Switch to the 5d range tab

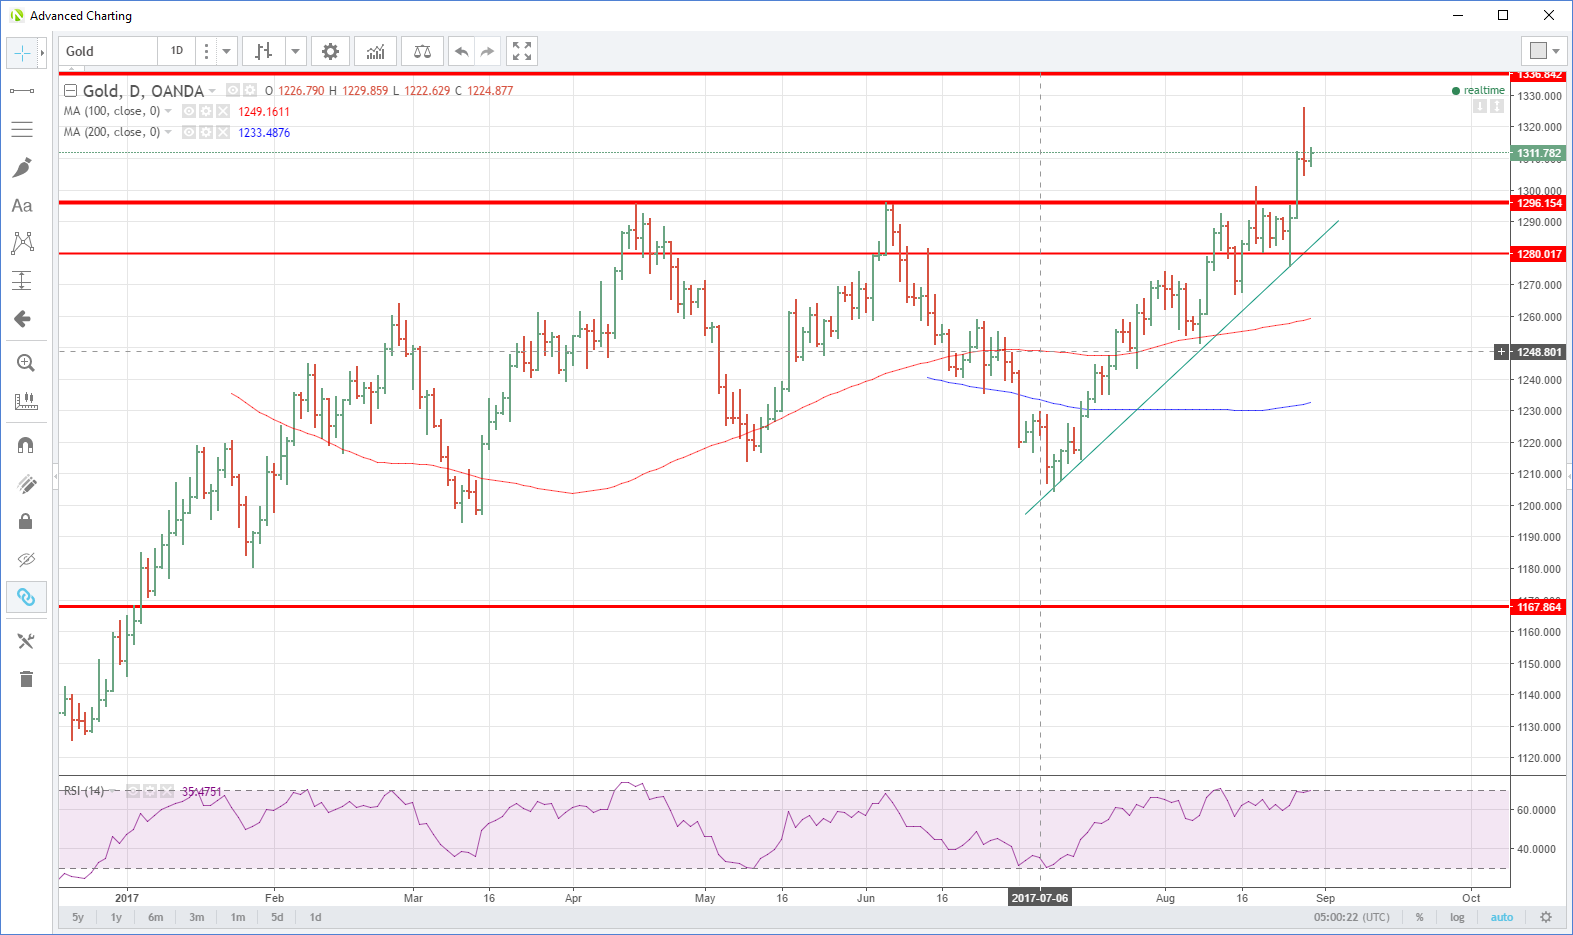coord(277,917)
